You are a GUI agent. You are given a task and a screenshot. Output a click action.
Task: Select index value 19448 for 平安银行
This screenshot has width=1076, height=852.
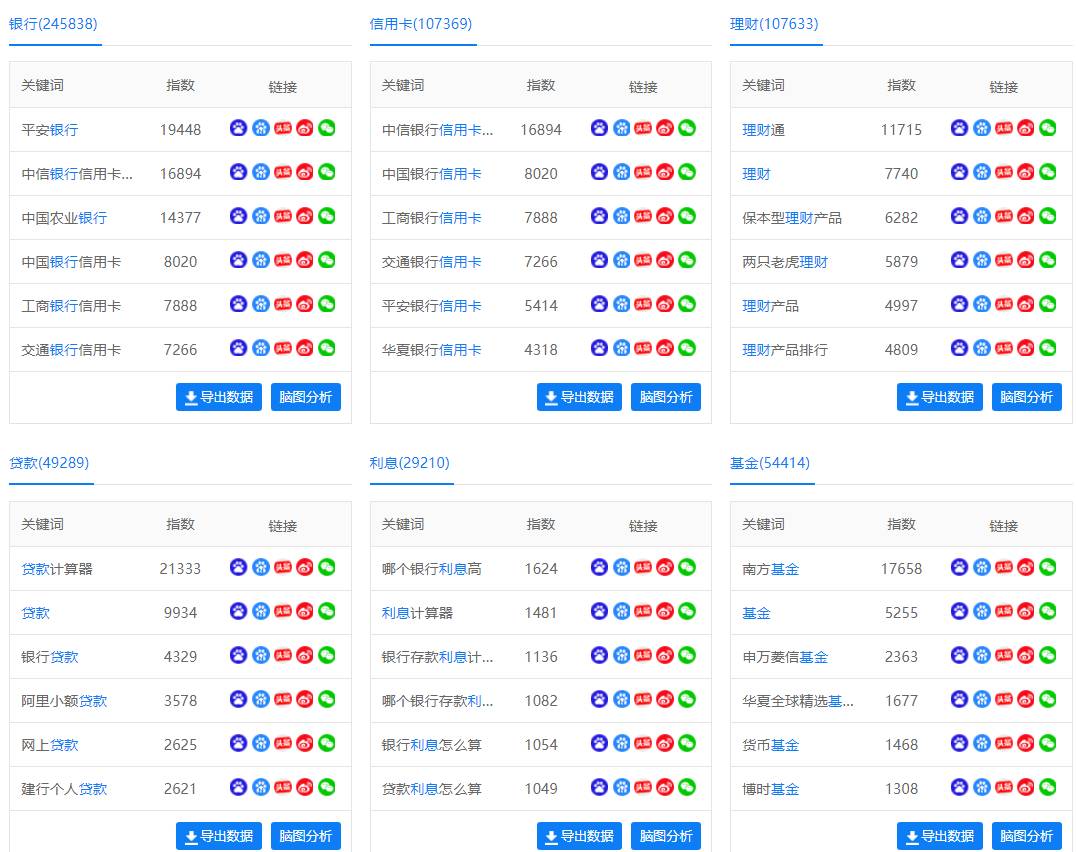180,130
